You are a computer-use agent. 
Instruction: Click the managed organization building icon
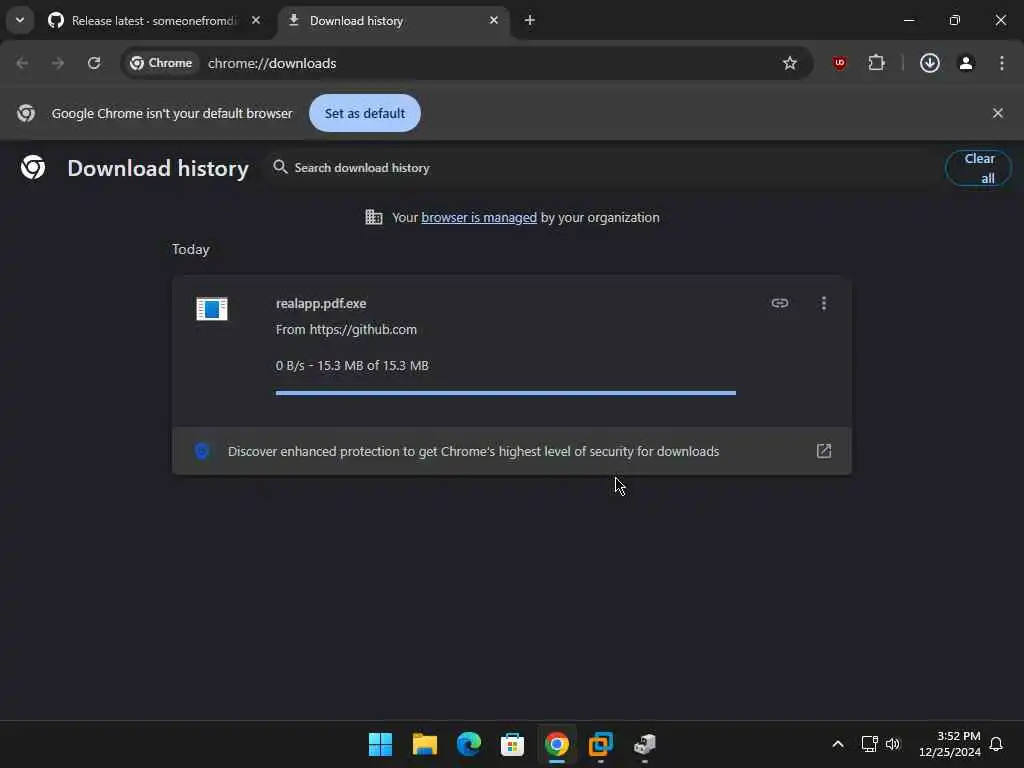point(374,217)
